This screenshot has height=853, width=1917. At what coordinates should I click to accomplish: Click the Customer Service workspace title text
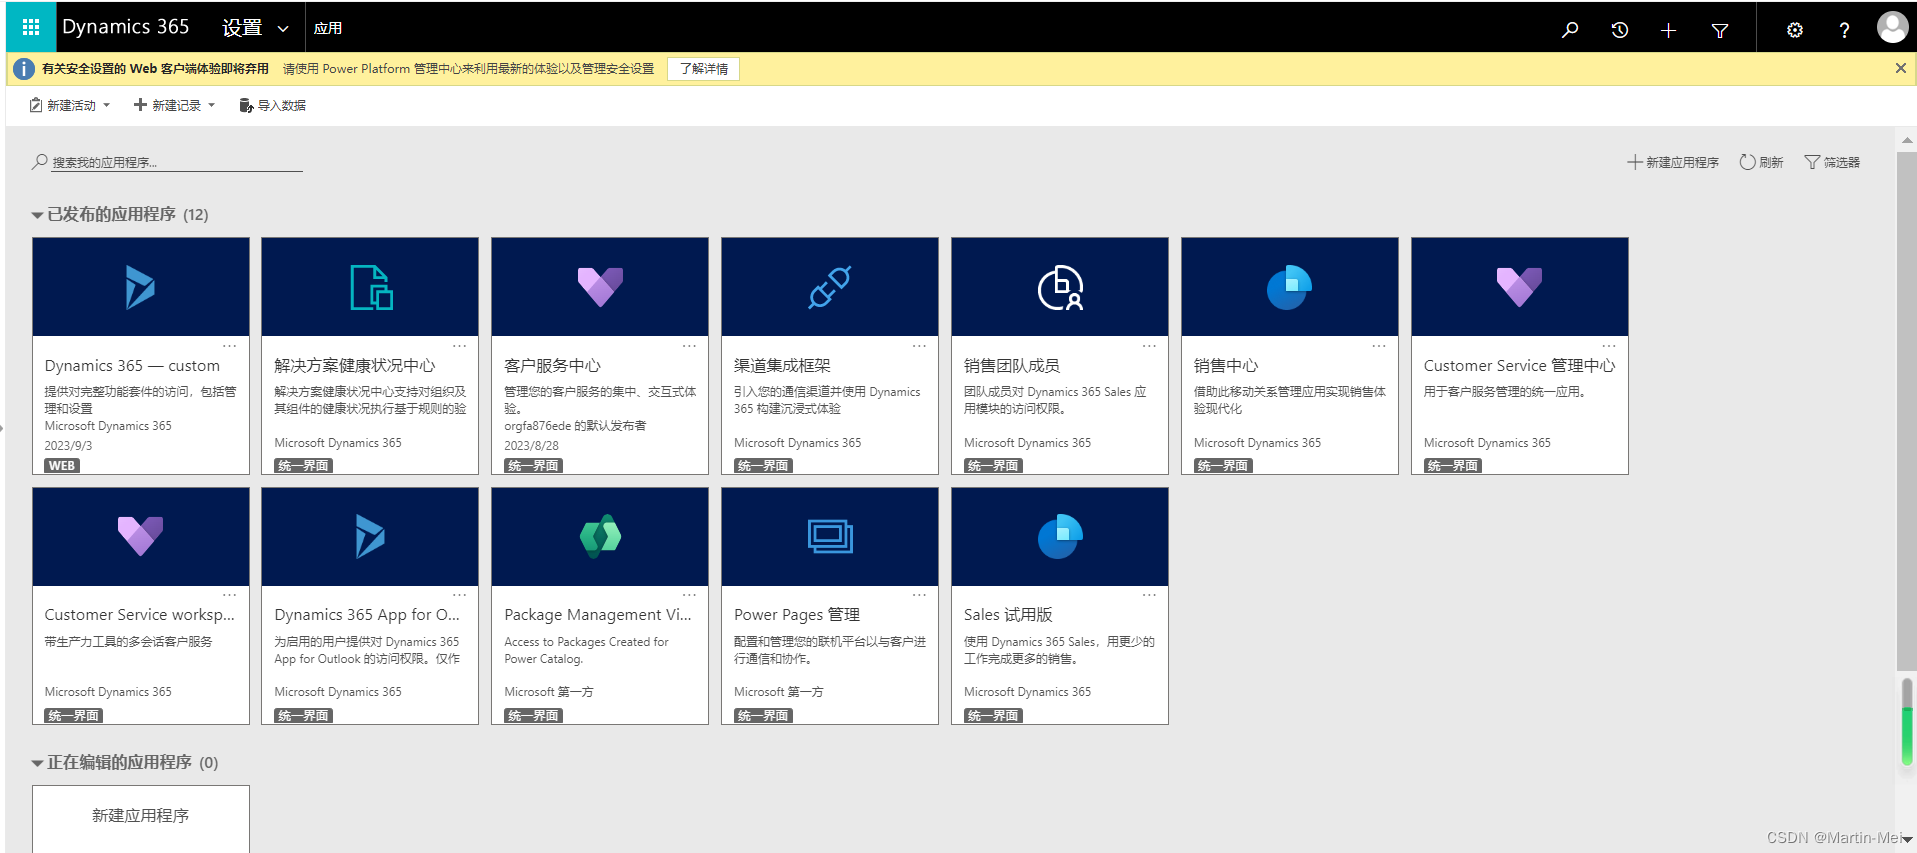click(140, 615)
